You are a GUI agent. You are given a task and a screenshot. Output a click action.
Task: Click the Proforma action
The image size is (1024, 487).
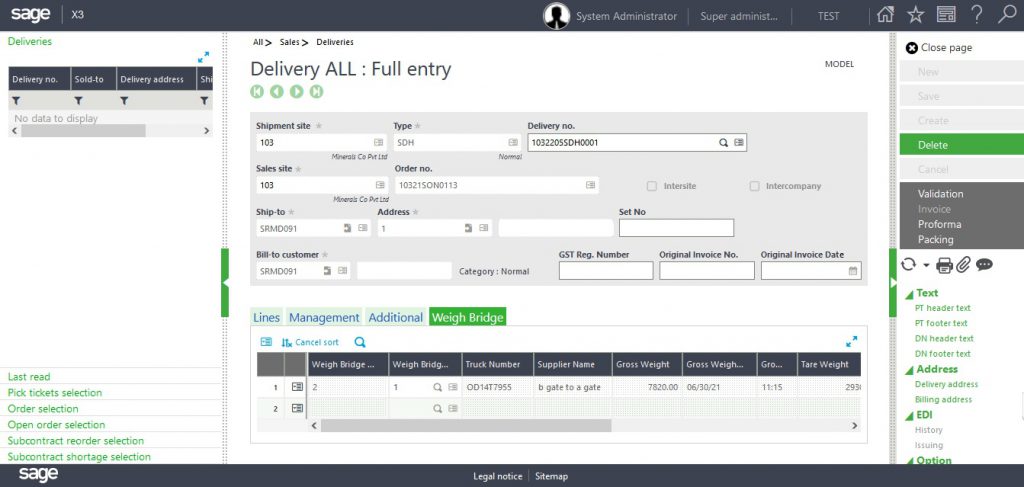(939, 225)
